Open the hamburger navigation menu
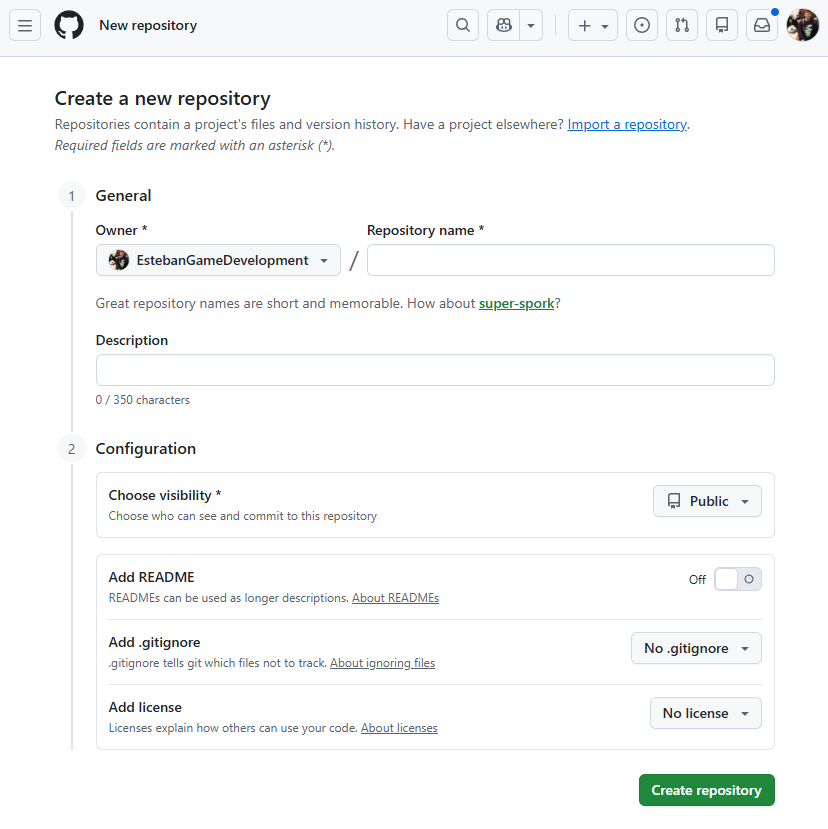Screen dimensions: 828x829 pyautogui.click(x=25, y=26)
